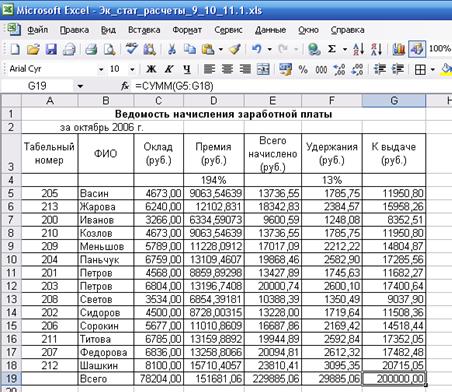Select row 5 header
The image size is (452, 392).
(x=11, y=193)
